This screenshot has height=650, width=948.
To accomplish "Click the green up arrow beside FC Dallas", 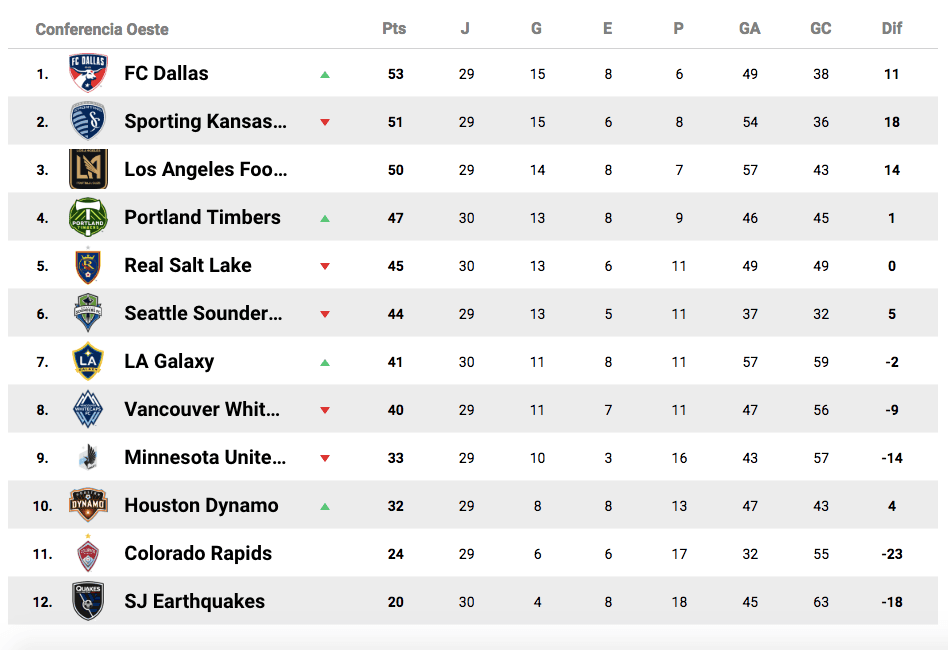I will tap(325, 74).
